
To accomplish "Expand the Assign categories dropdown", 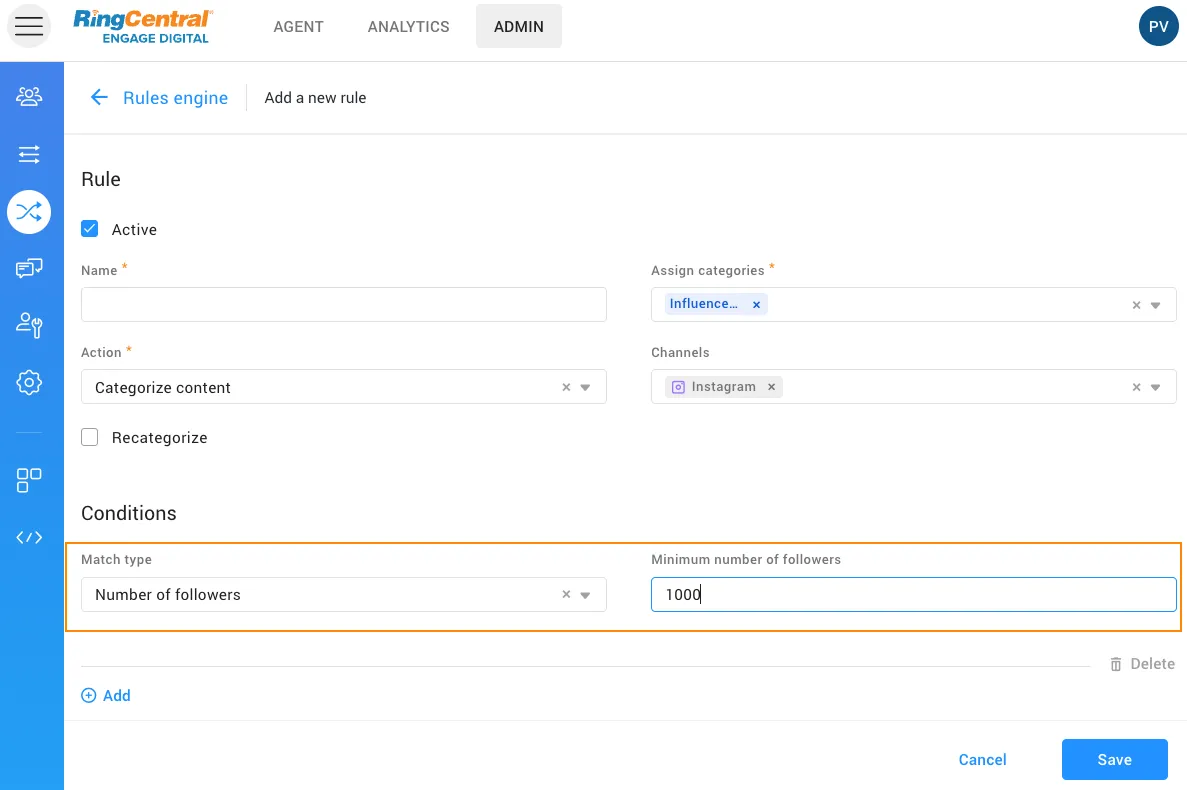I will (1155, 305).
